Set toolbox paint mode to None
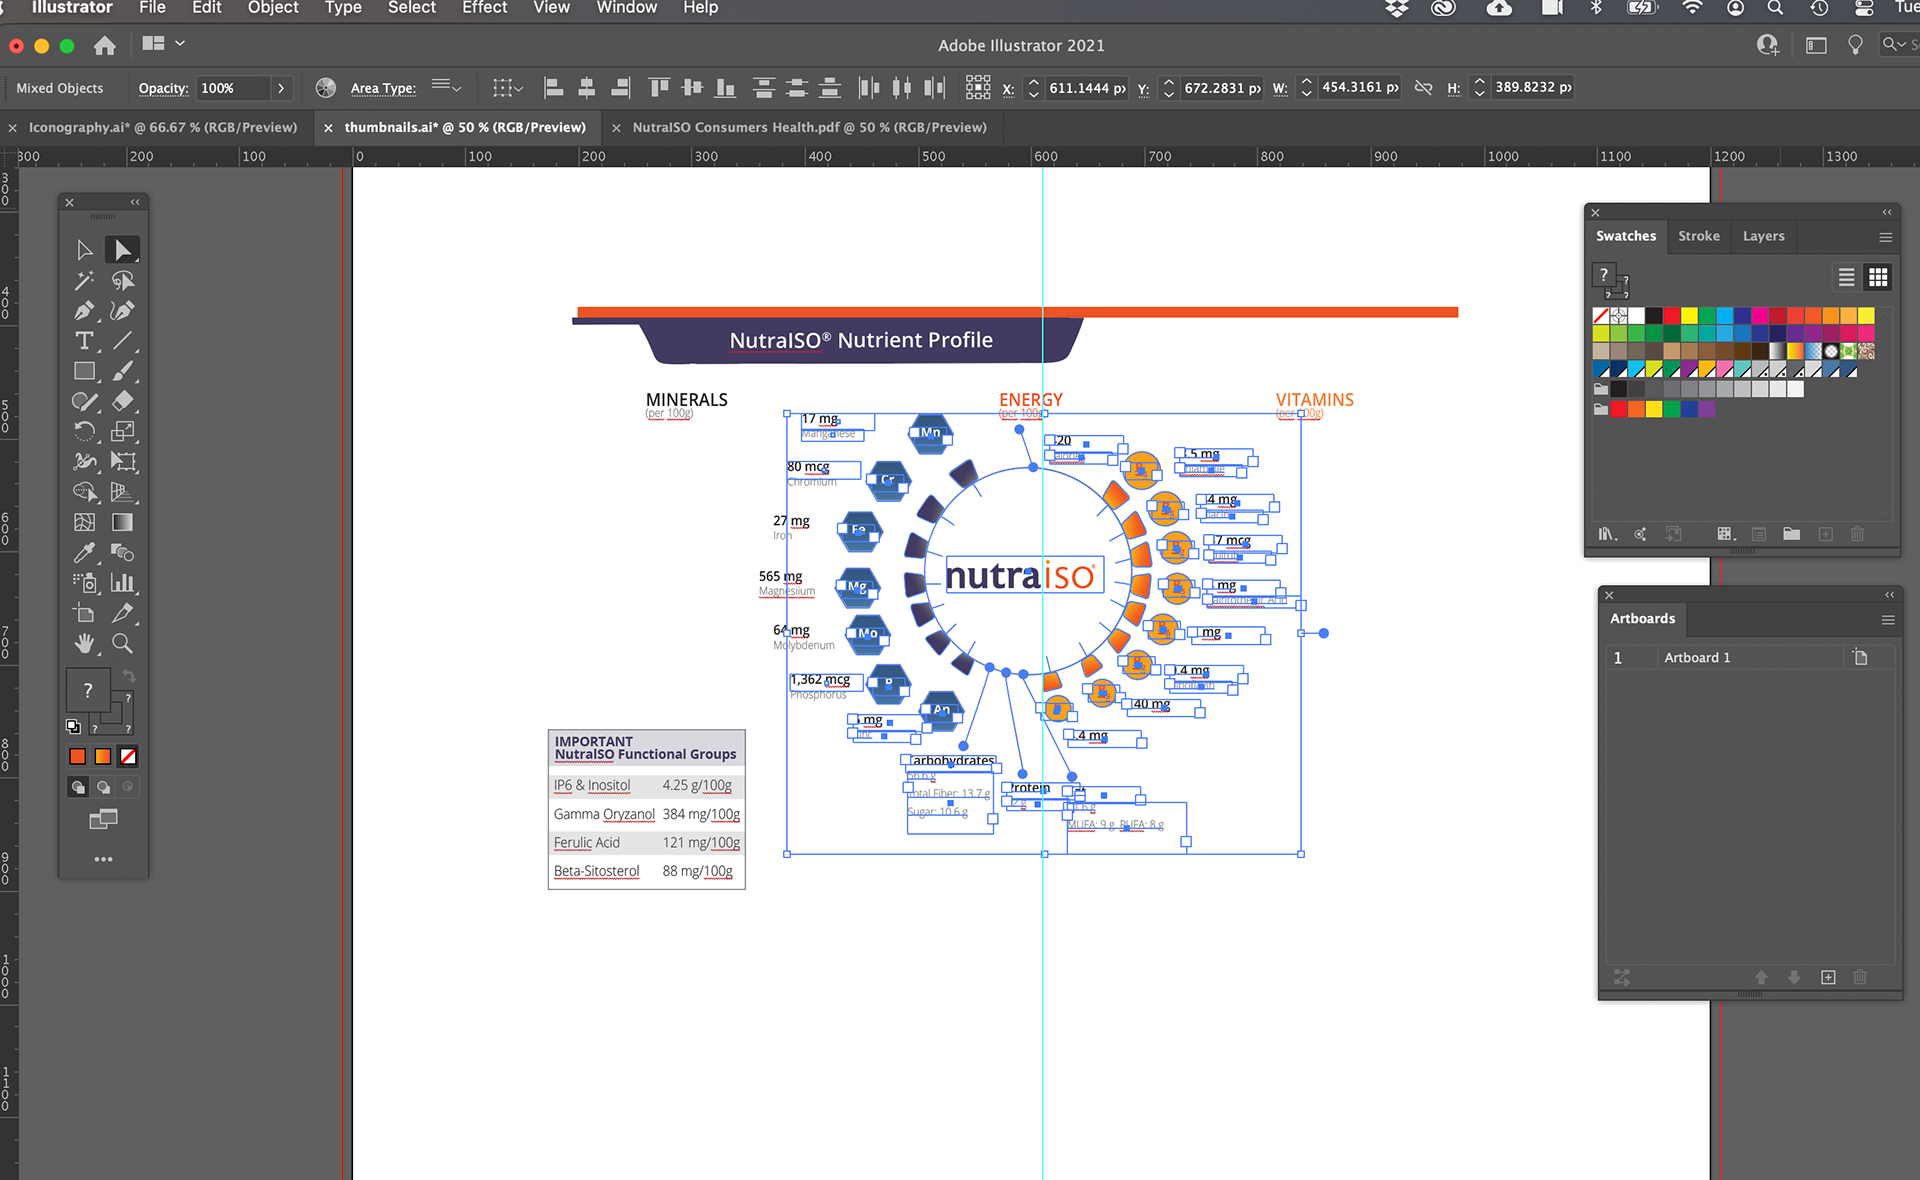1920x1180 pixels. [x=128, y=757]
